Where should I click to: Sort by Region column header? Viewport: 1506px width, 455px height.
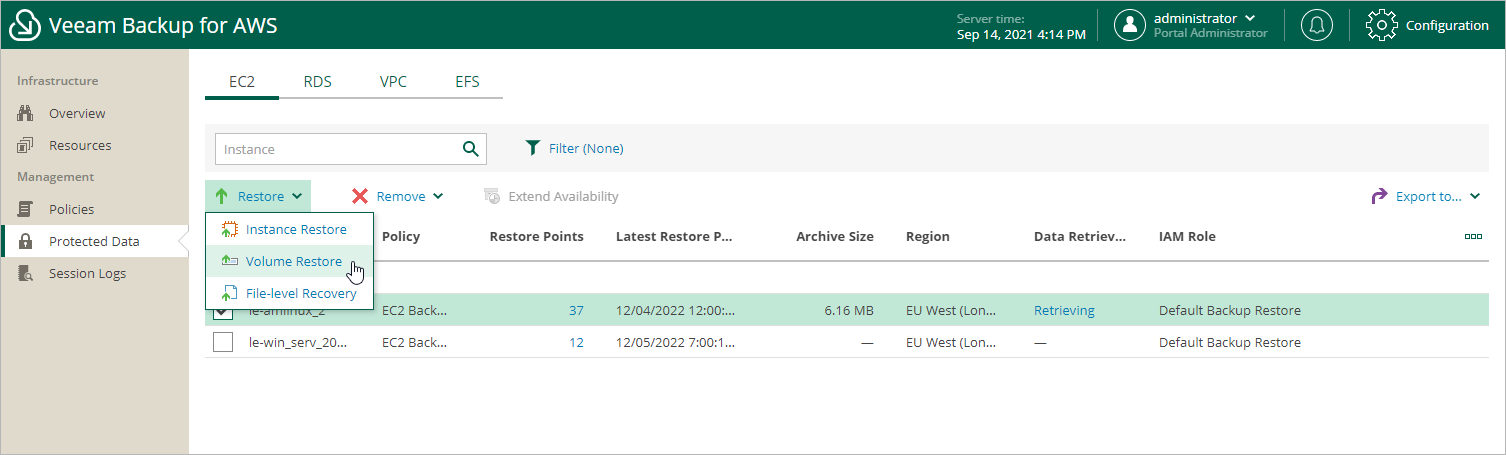[x=928, y=236]
